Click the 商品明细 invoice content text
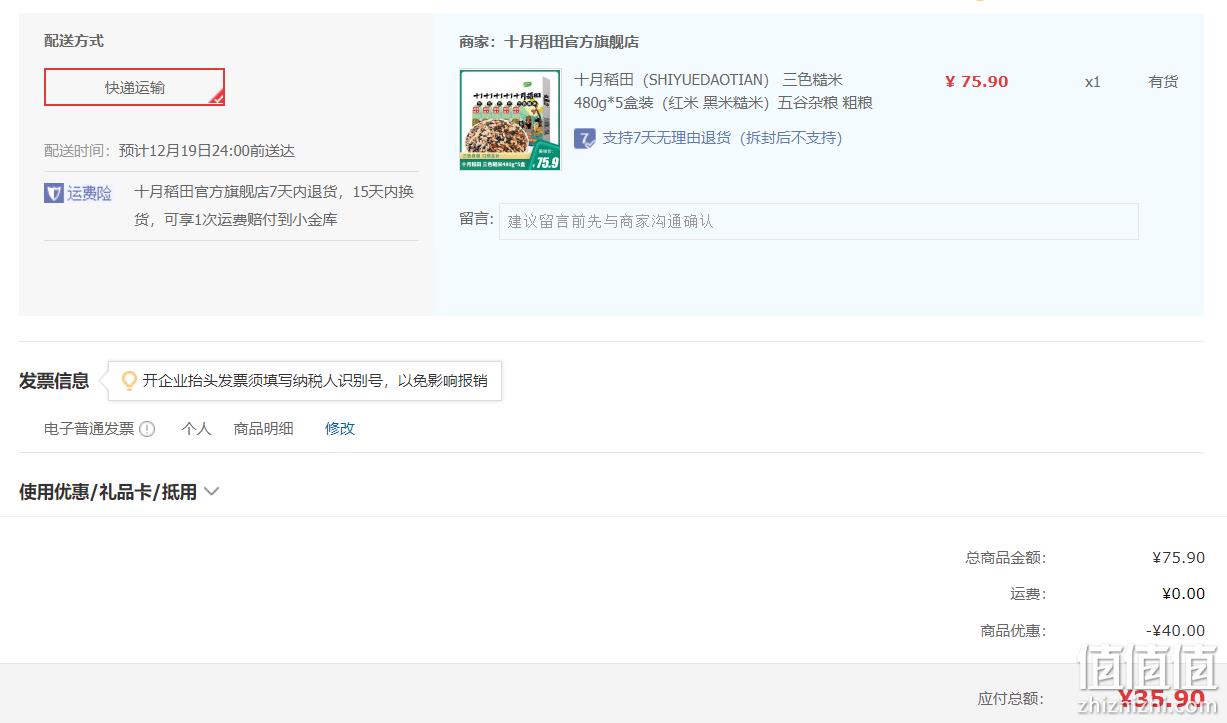Screen dimensions: 1227x723 [x=264, y=428]
